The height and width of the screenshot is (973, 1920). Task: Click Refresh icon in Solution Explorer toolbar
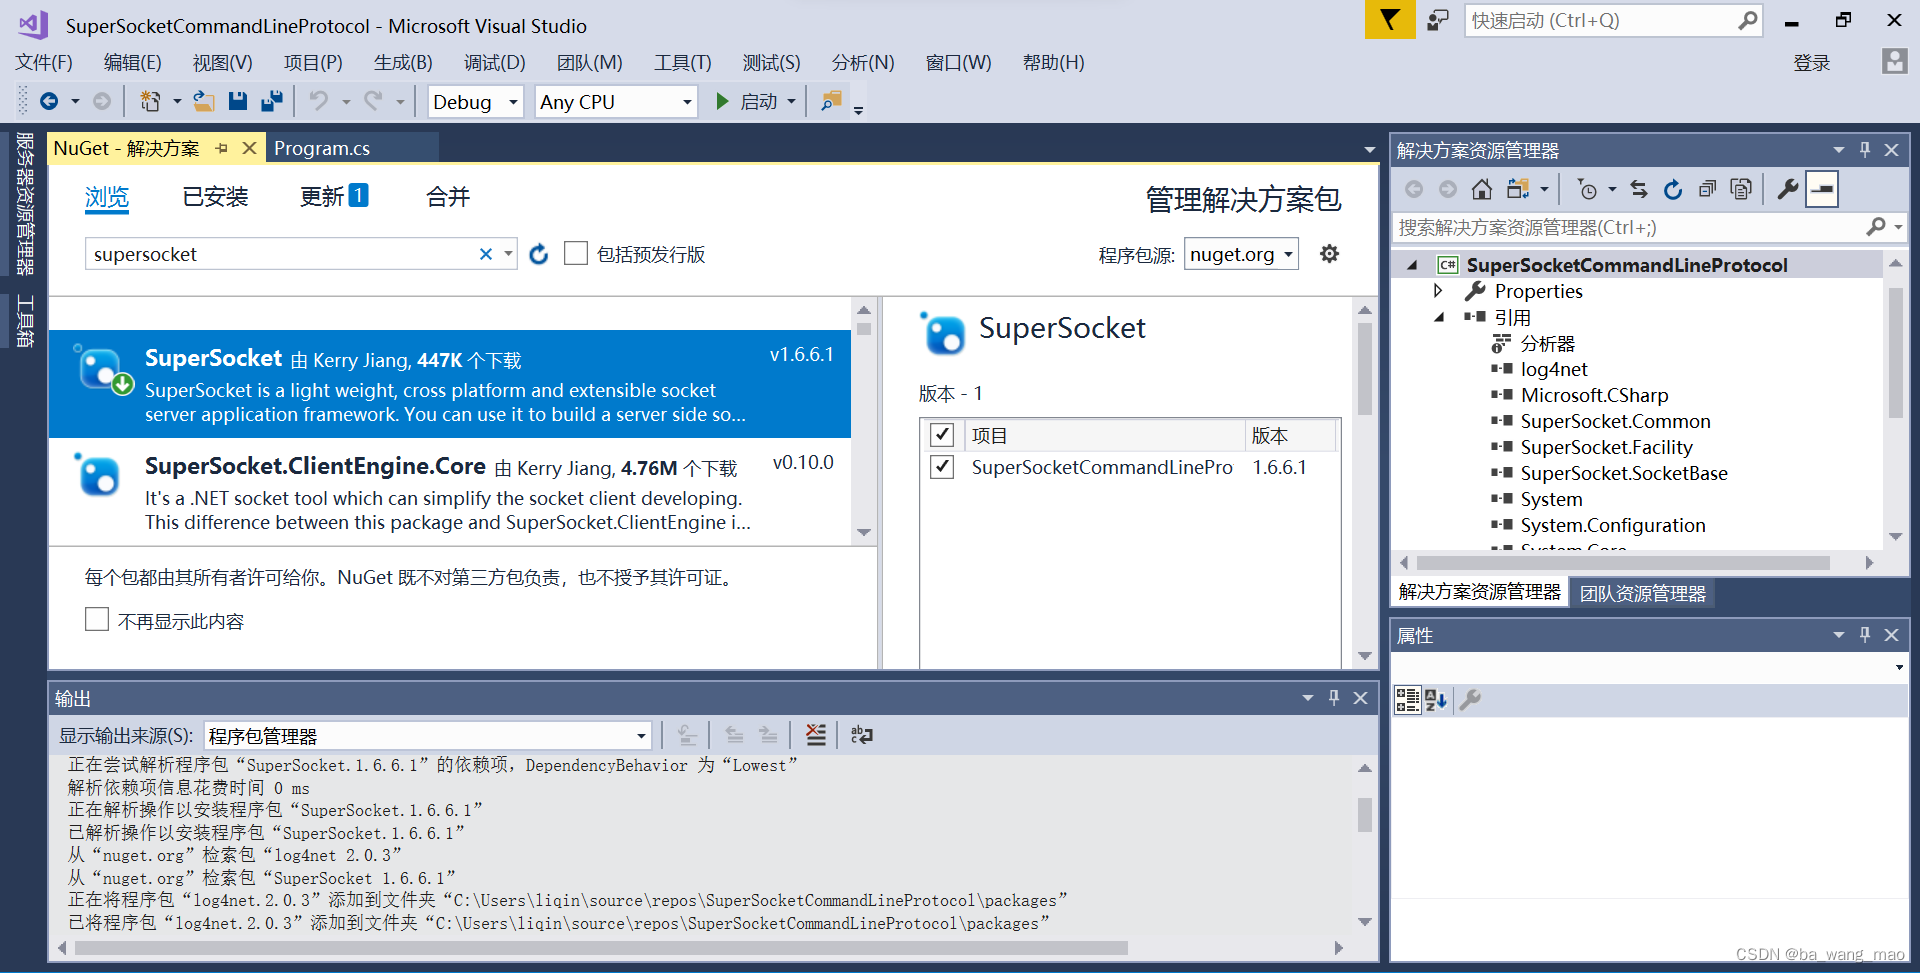point(1673,189)
